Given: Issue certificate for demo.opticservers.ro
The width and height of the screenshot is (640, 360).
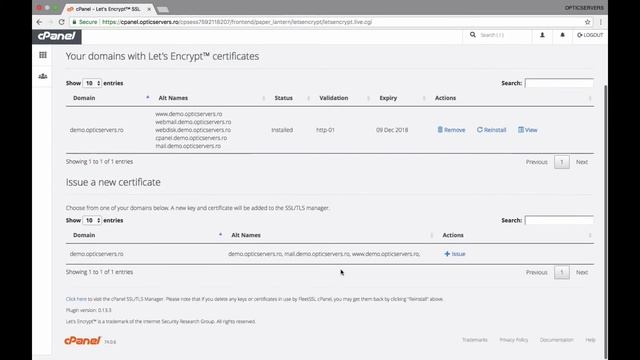Looking at the screenshot, I should tap(455, 254).
